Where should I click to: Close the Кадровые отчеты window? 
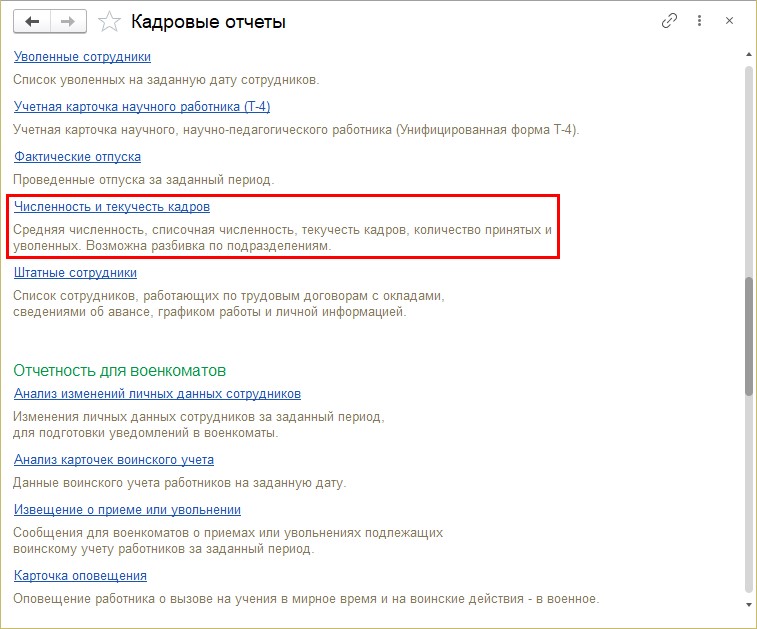729,21
